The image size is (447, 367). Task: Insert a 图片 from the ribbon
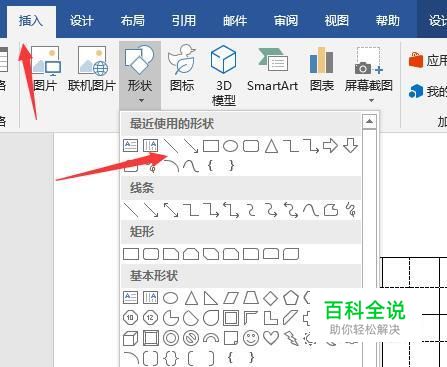click(x=45, y=69)
